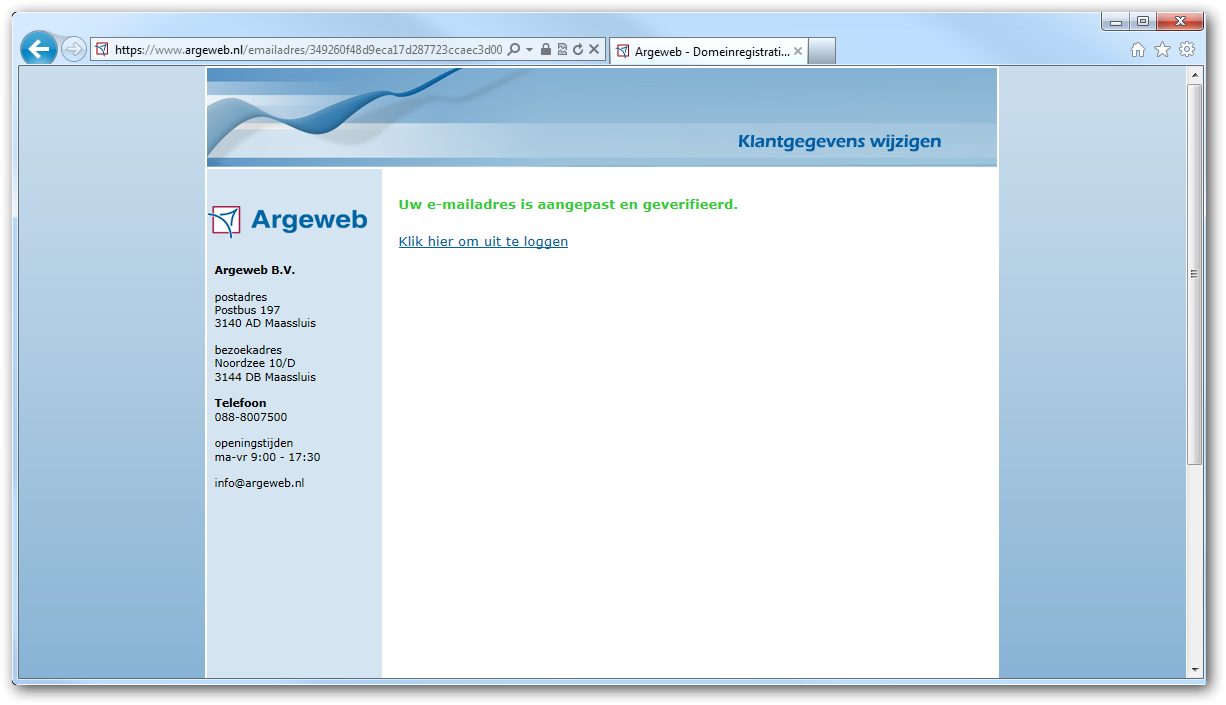Click the info@argeweb.nl email address

tap(259, 483)
